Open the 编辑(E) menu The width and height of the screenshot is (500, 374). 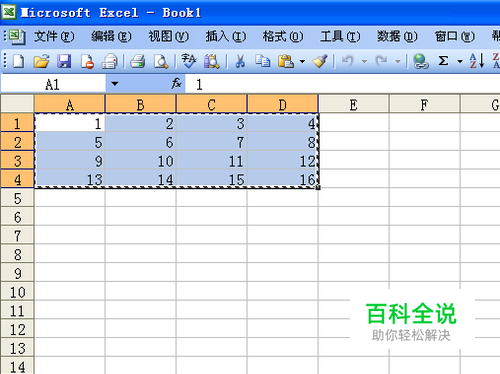click(x=111, y=36)
